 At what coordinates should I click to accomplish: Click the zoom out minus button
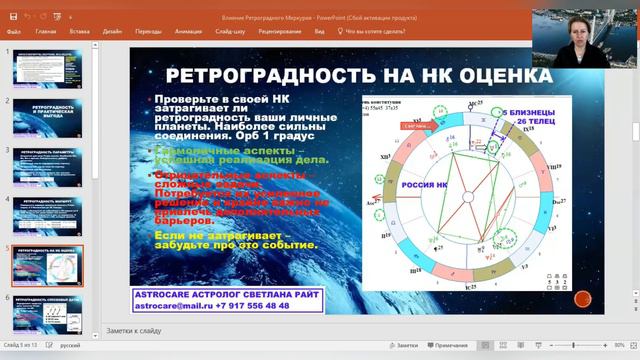[551, 345]
